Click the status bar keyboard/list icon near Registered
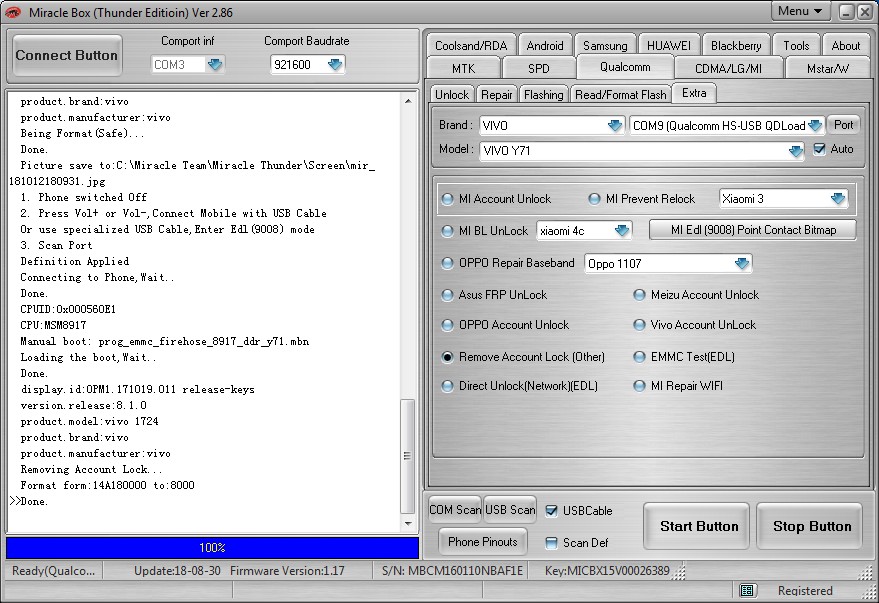Screen dimensions: 879x603 [x=747, y=590]
